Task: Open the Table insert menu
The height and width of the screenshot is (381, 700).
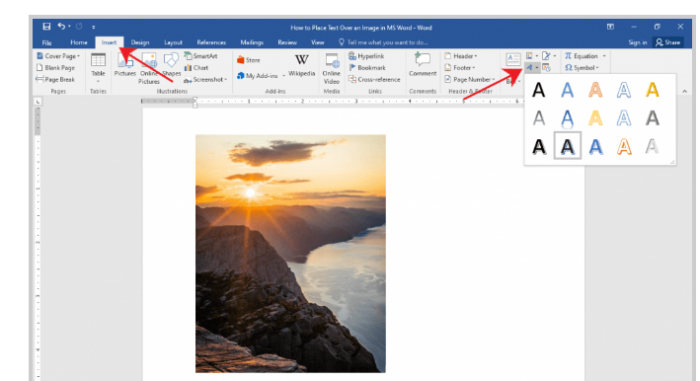Action: click(x=98, y=67)
